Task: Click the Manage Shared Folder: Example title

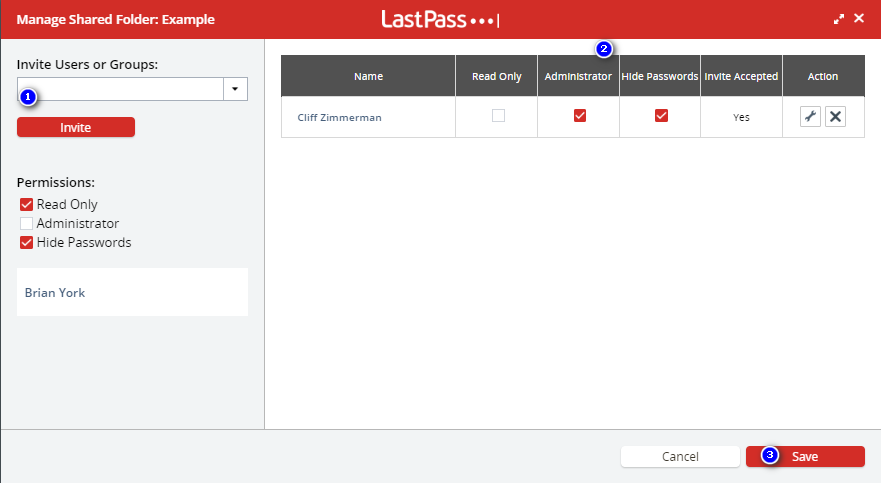Action: (x=116, y=19)
